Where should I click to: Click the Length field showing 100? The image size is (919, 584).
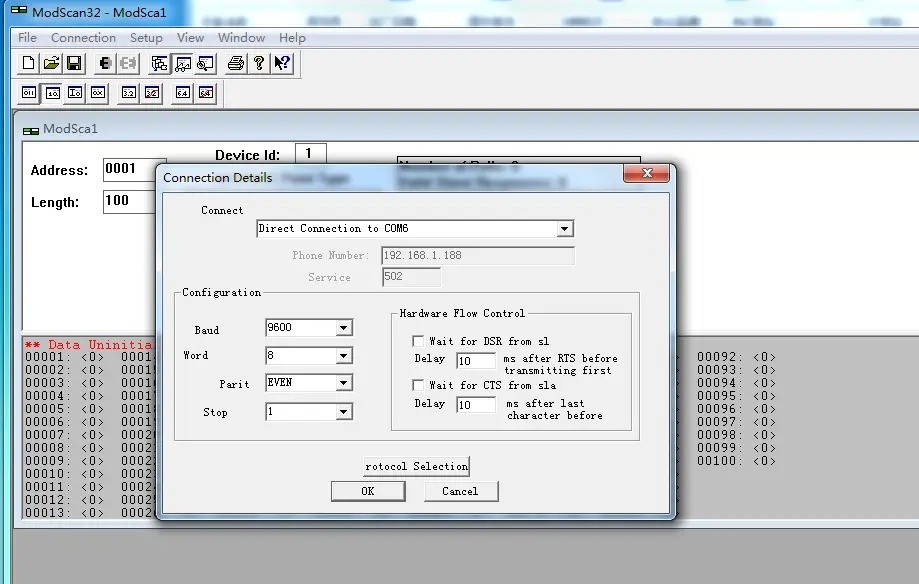tap(130, 202)
